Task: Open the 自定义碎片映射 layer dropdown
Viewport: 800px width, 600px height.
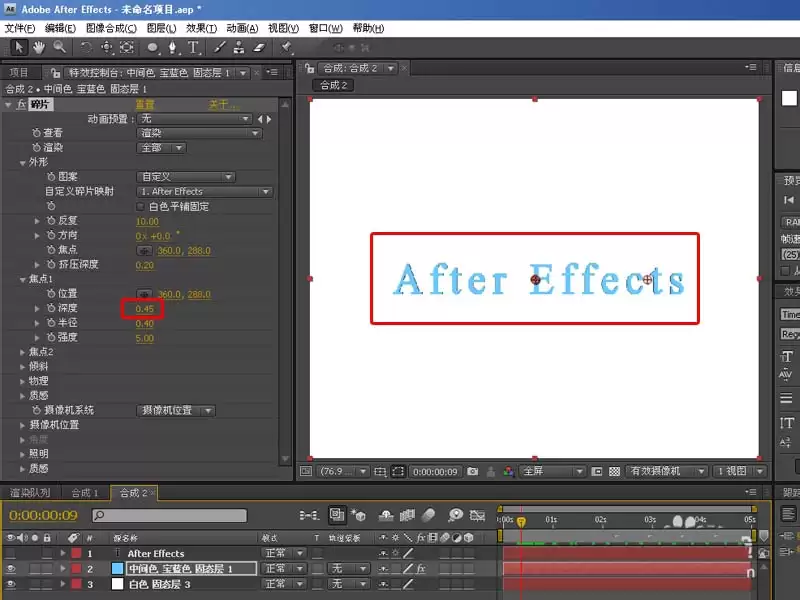Action: pos(205,192)
